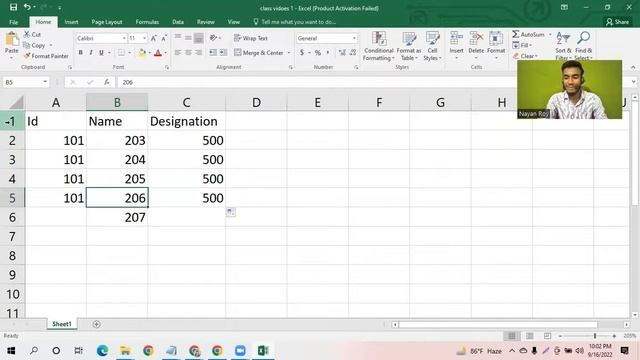Apply fill color bucket icon
This screenshot has width=640, height=360.
pyautogui.click(x=142, y=53)
